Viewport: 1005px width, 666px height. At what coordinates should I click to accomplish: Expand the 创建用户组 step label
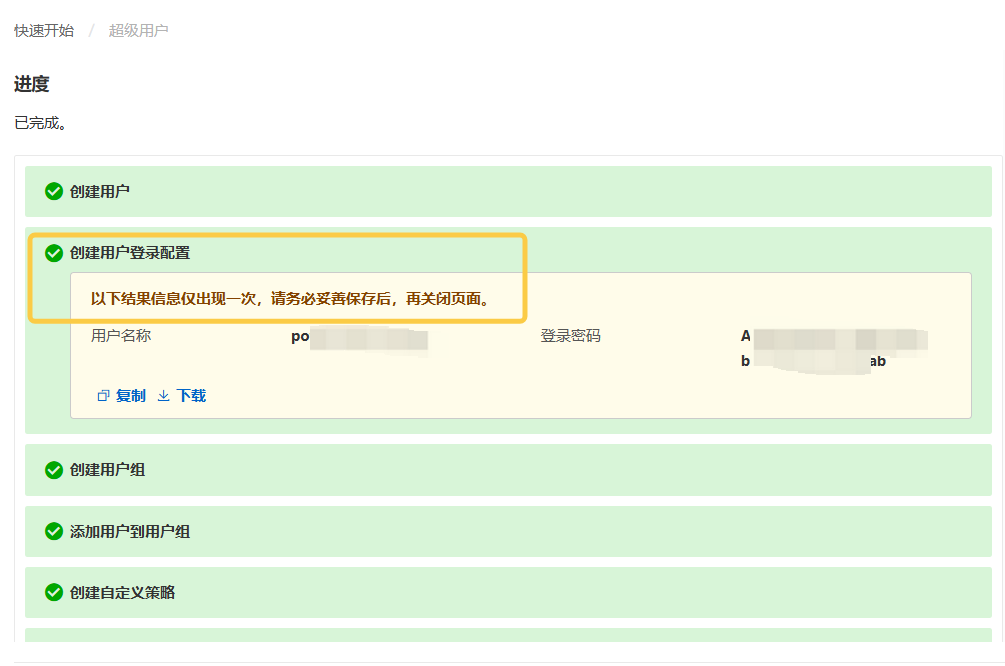(x=107, y=469)
